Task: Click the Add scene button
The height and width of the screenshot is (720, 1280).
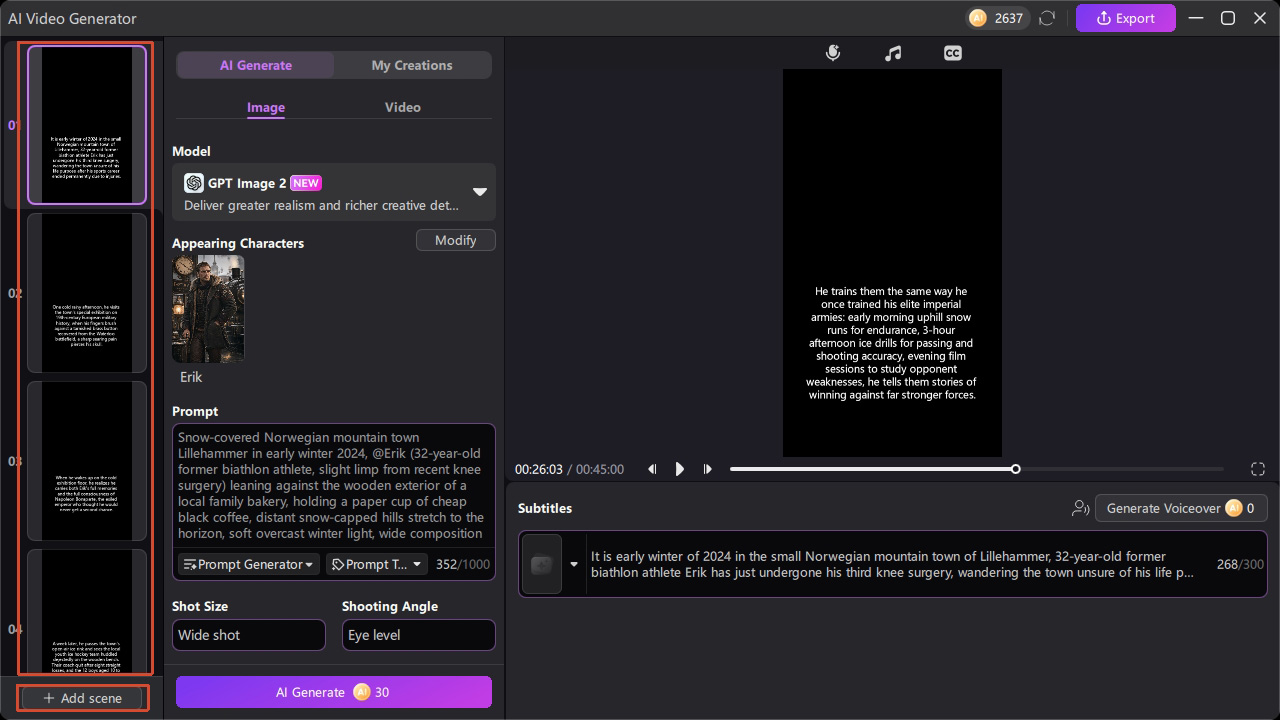Action: [83, 698]
